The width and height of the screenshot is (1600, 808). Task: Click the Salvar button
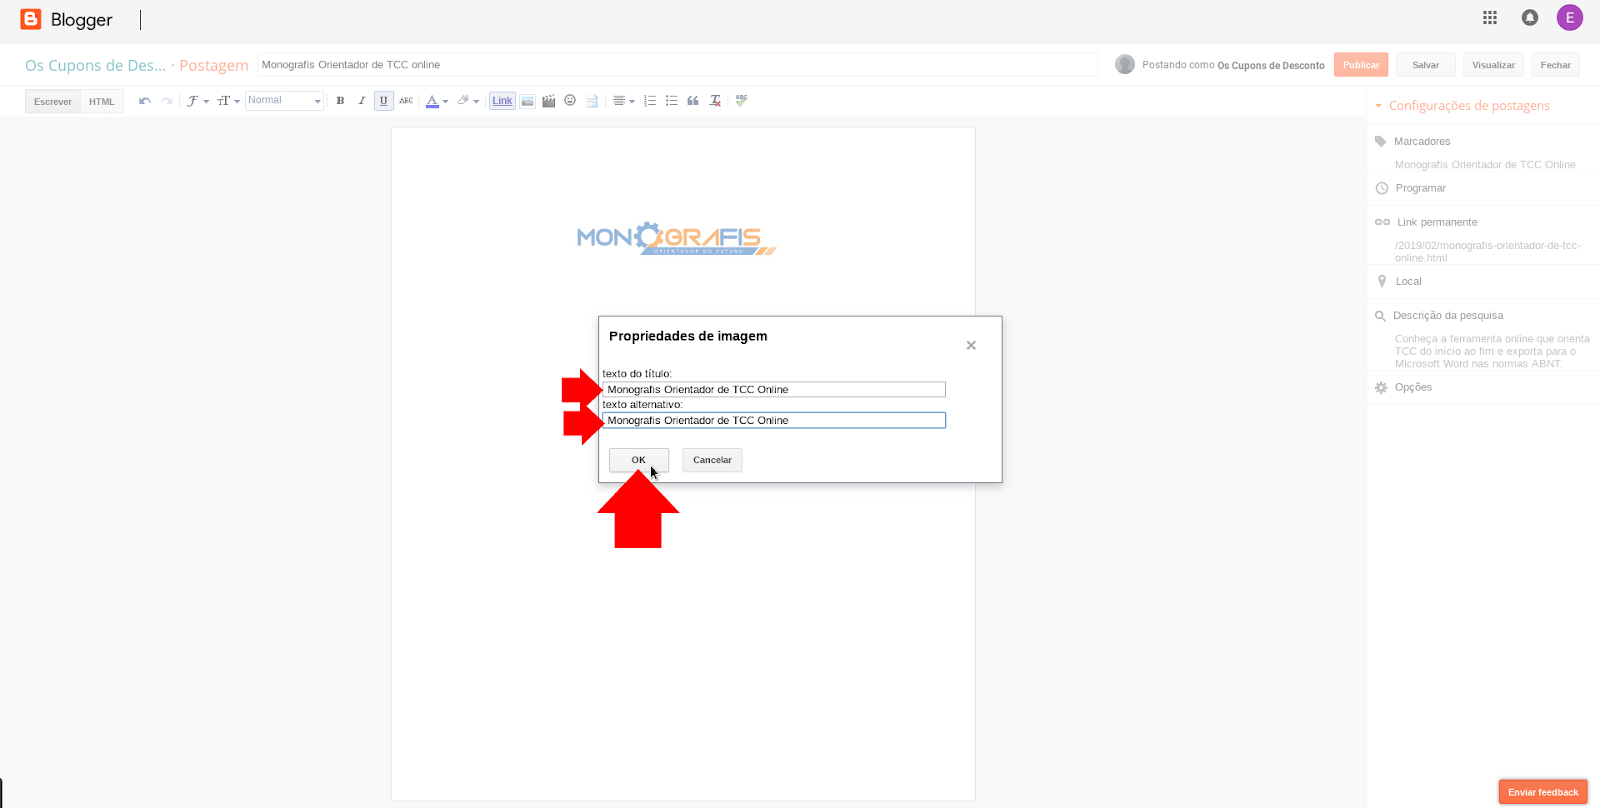point(1426,65)
